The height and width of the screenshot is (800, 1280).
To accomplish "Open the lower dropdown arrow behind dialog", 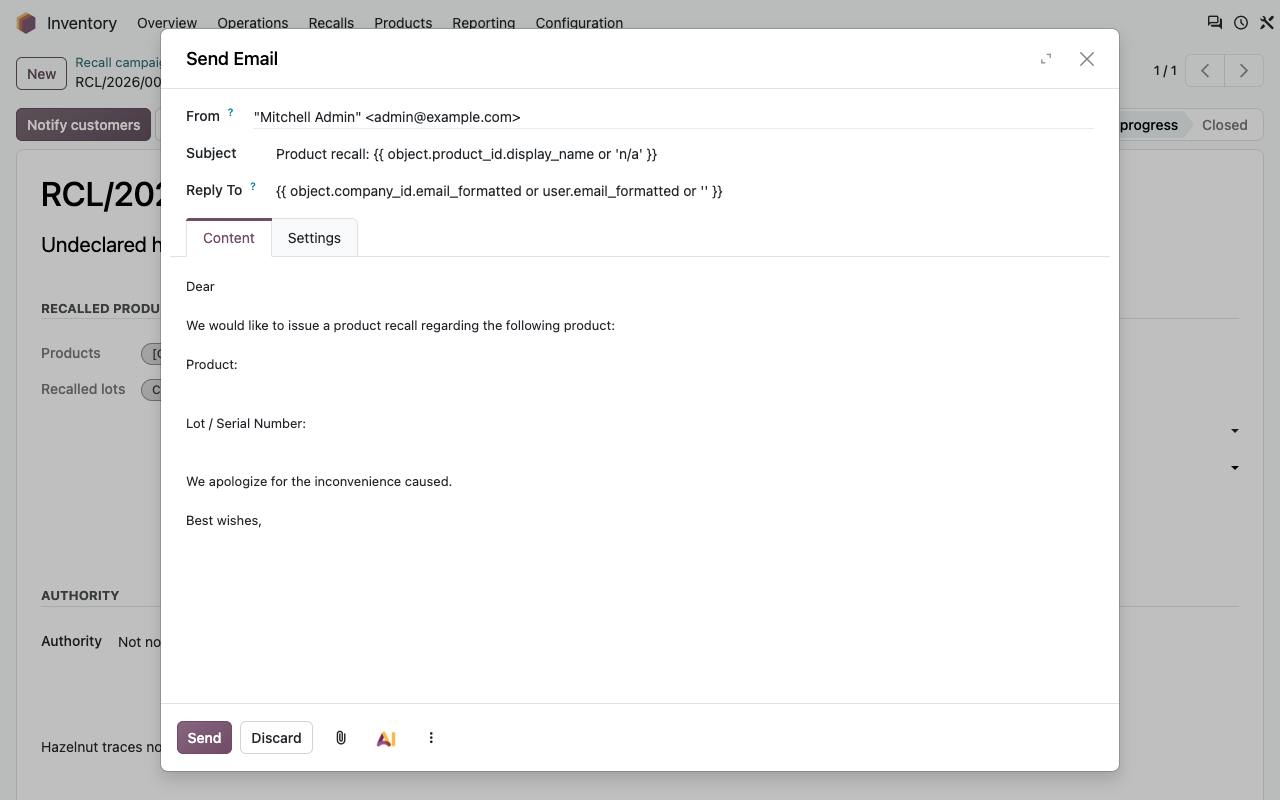I will [1235, 468].
